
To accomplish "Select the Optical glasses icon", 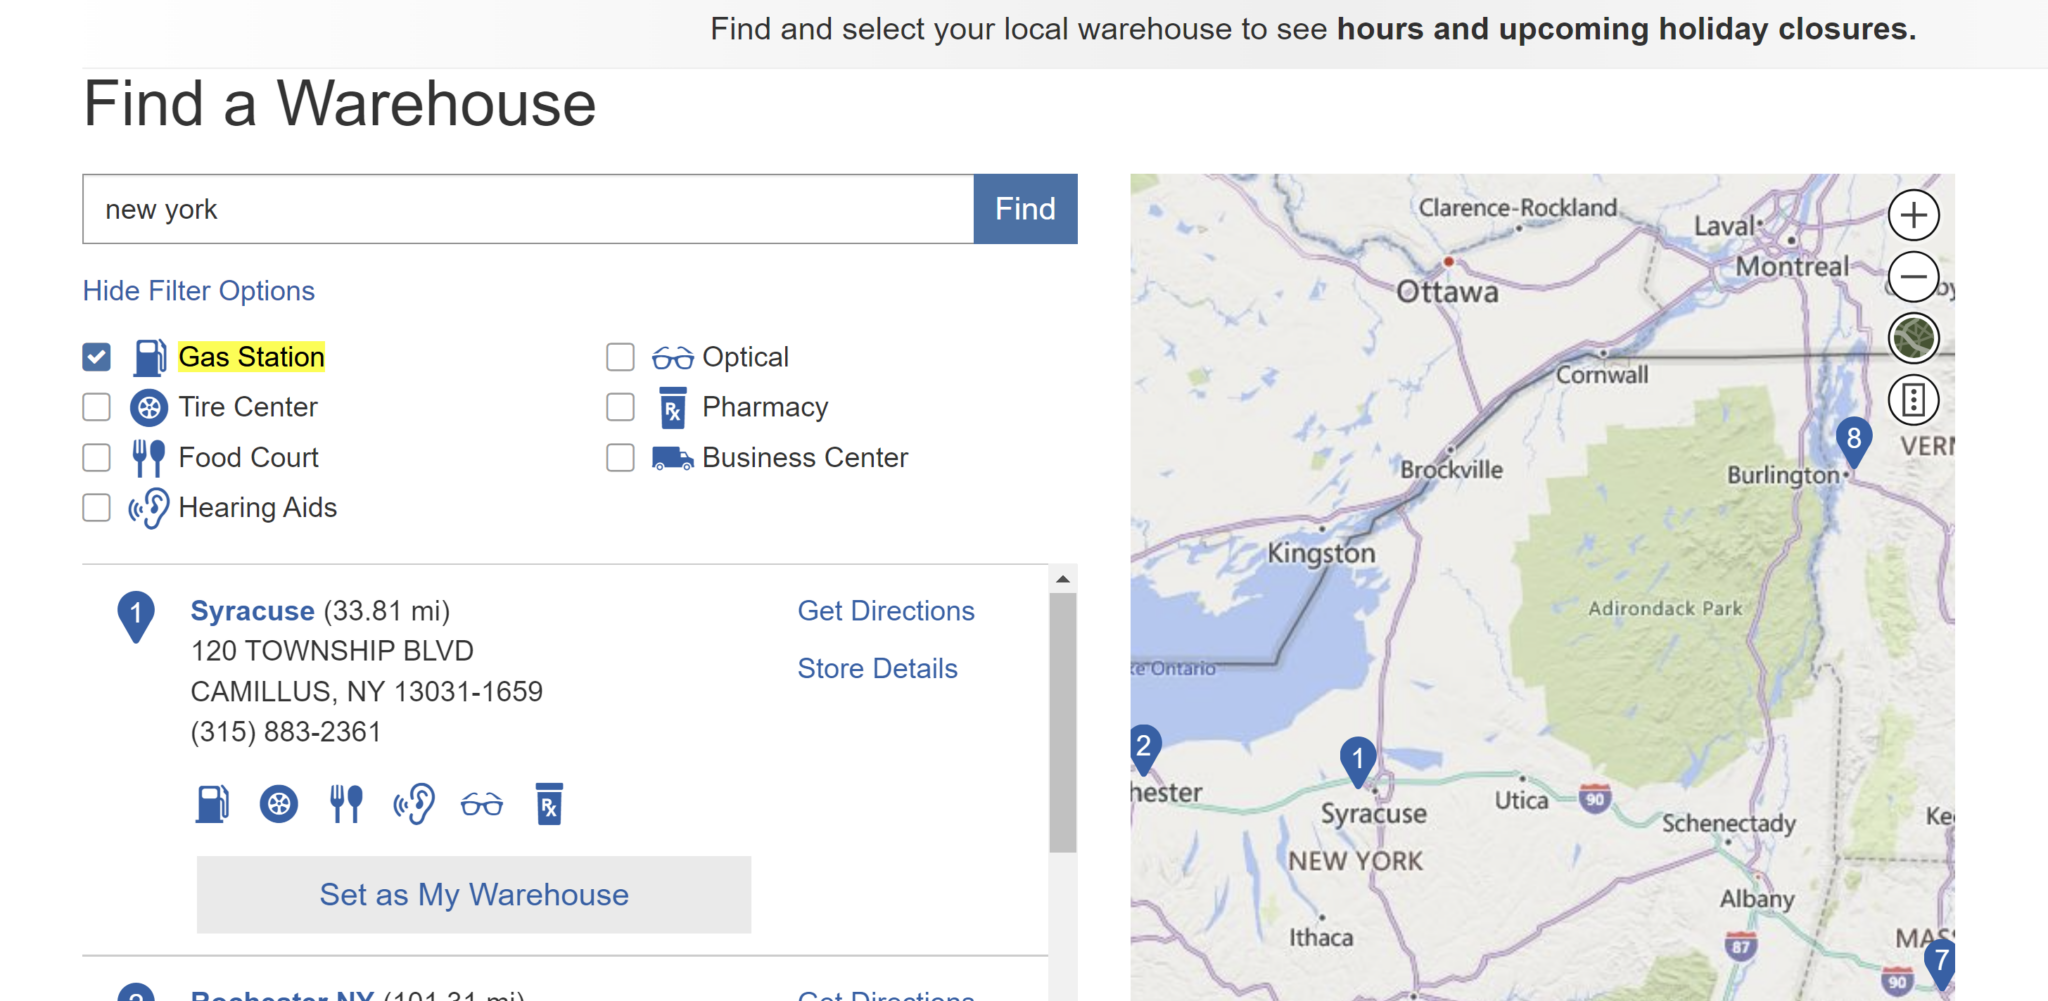I will [x=671, y=357].
